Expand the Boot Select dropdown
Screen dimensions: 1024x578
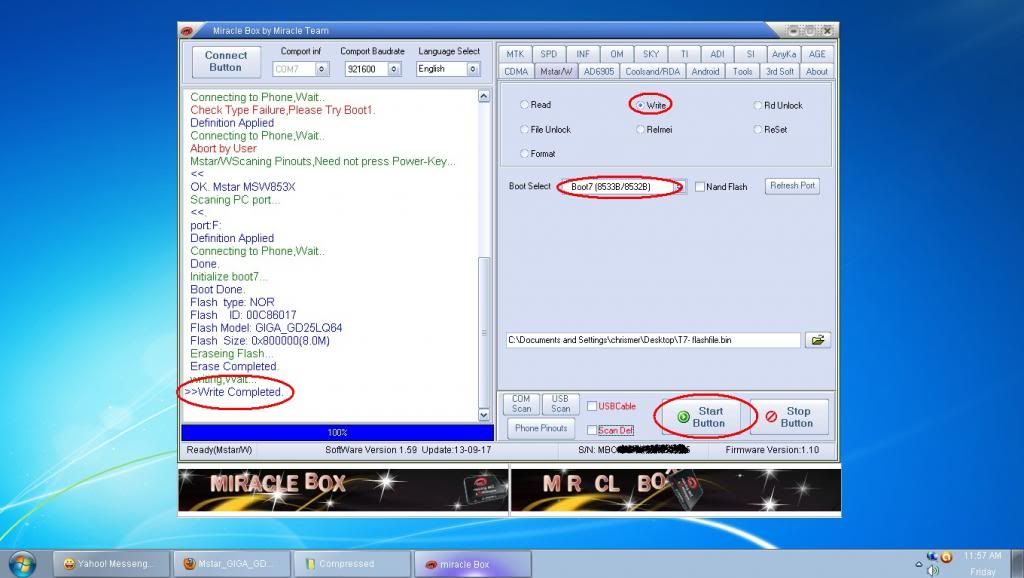677,187
